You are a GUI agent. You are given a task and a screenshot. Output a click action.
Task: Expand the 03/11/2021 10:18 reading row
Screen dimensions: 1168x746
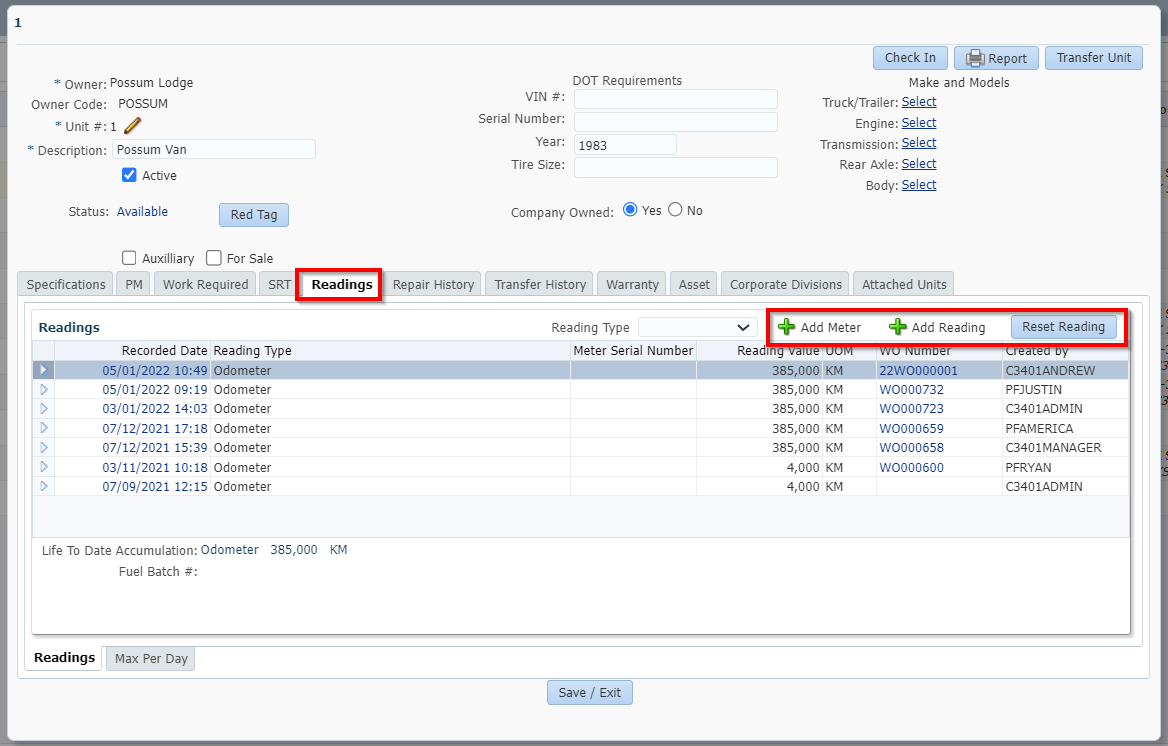[43, 467]
